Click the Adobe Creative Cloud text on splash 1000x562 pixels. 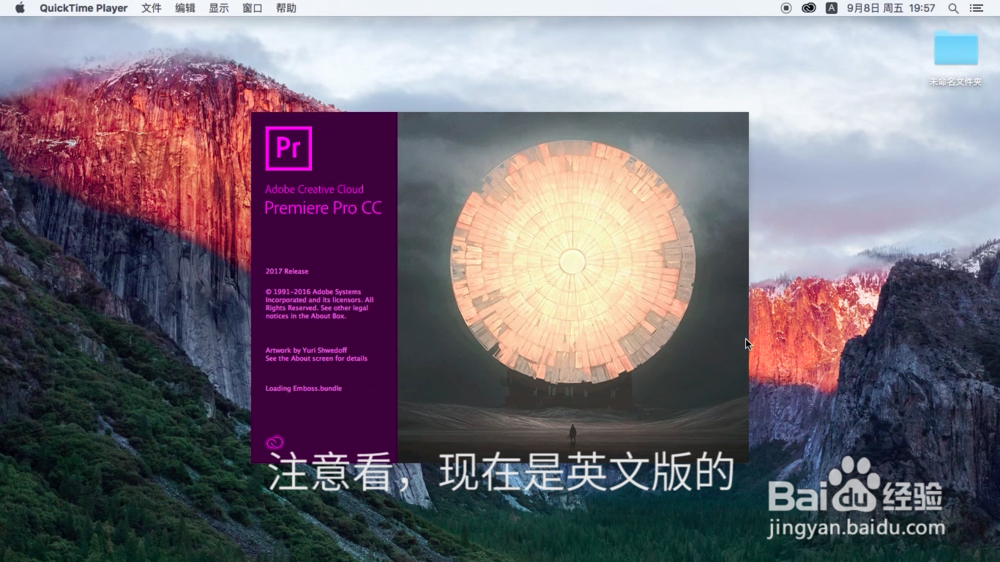tap(314, 189)
